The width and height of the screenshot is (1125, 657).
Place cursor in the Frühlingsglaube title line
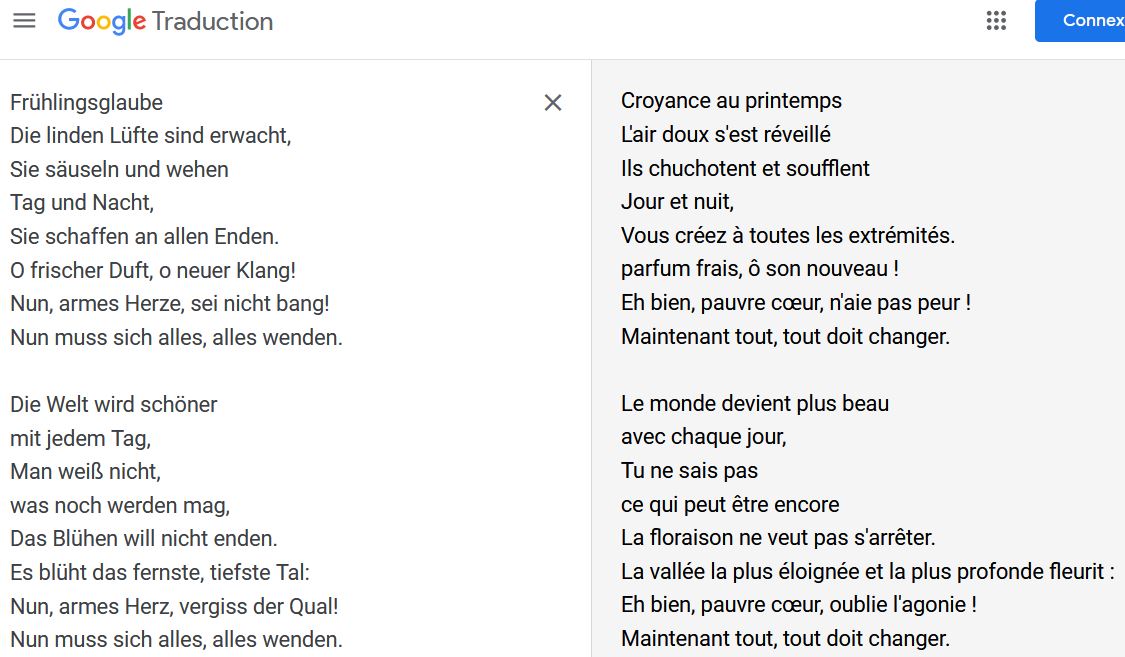(x=86, y=103)
